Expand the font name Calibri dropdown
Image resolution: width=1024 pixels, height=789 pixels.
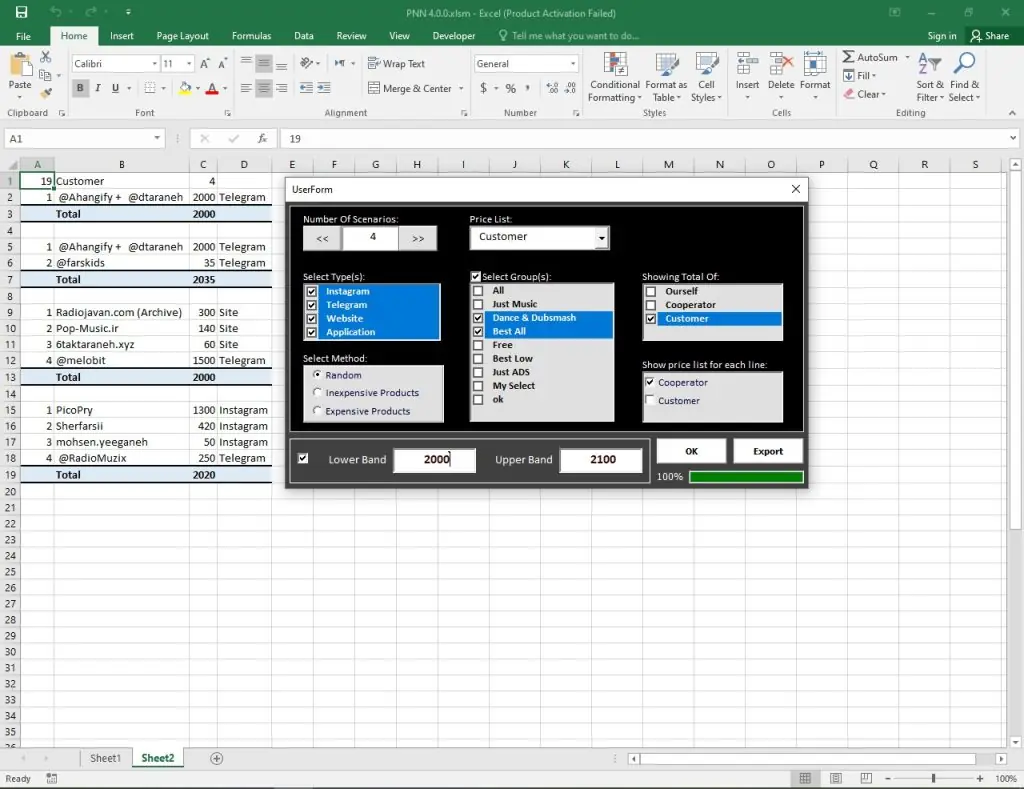click(153, 64)
